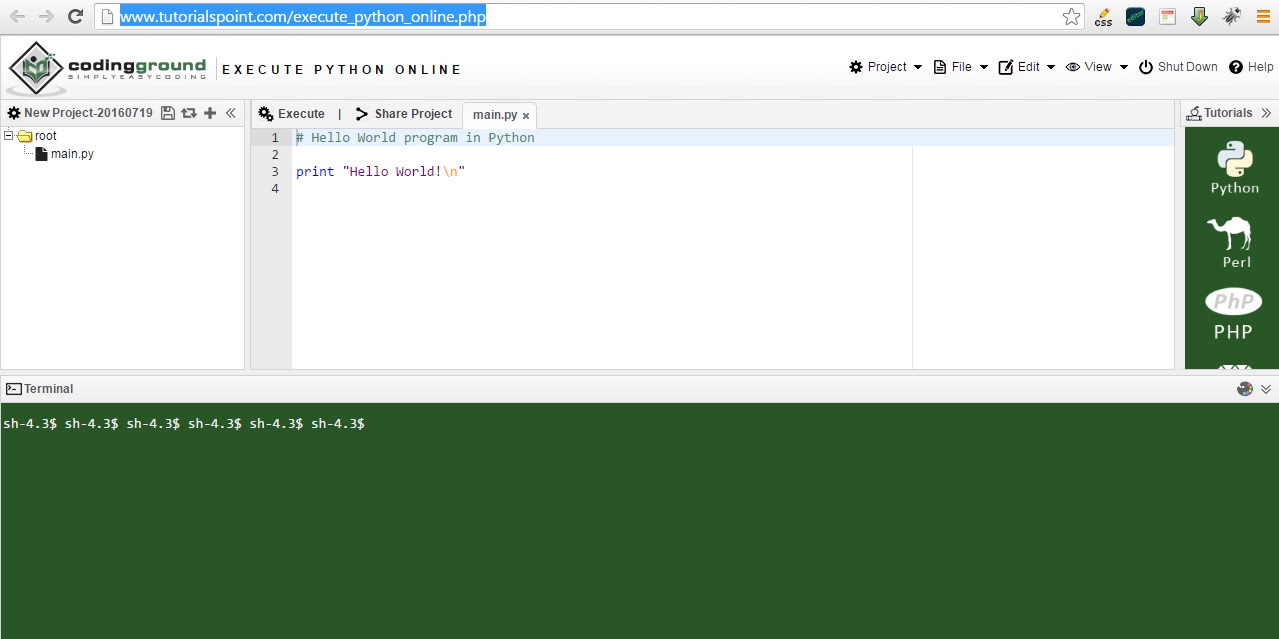This screenshot has height=639, width=1279.
Task: Click the Execute button
Action: tap(291, 114)
